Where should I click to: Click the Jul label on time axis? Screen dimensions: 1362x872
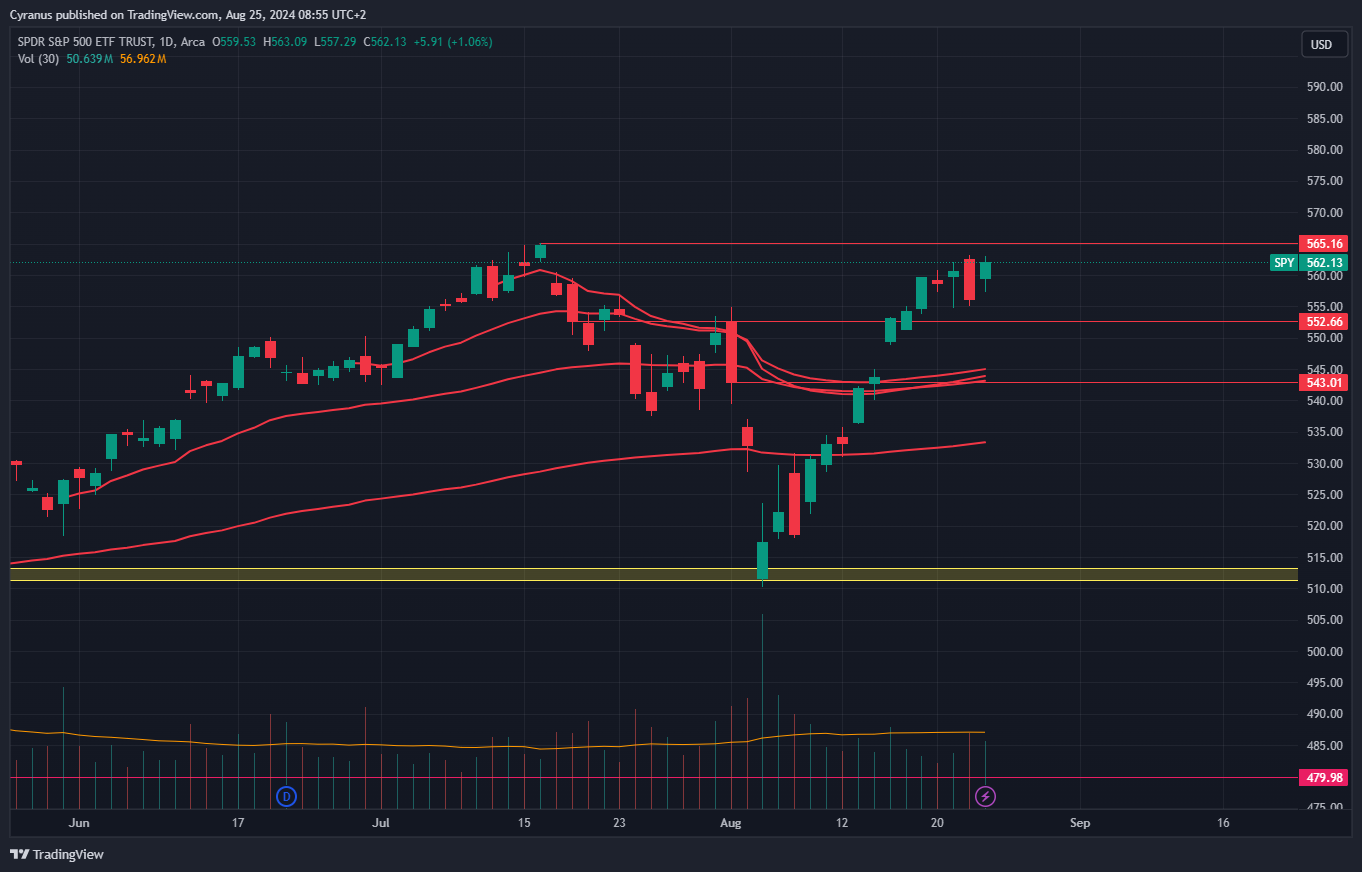tap(381, 823)
